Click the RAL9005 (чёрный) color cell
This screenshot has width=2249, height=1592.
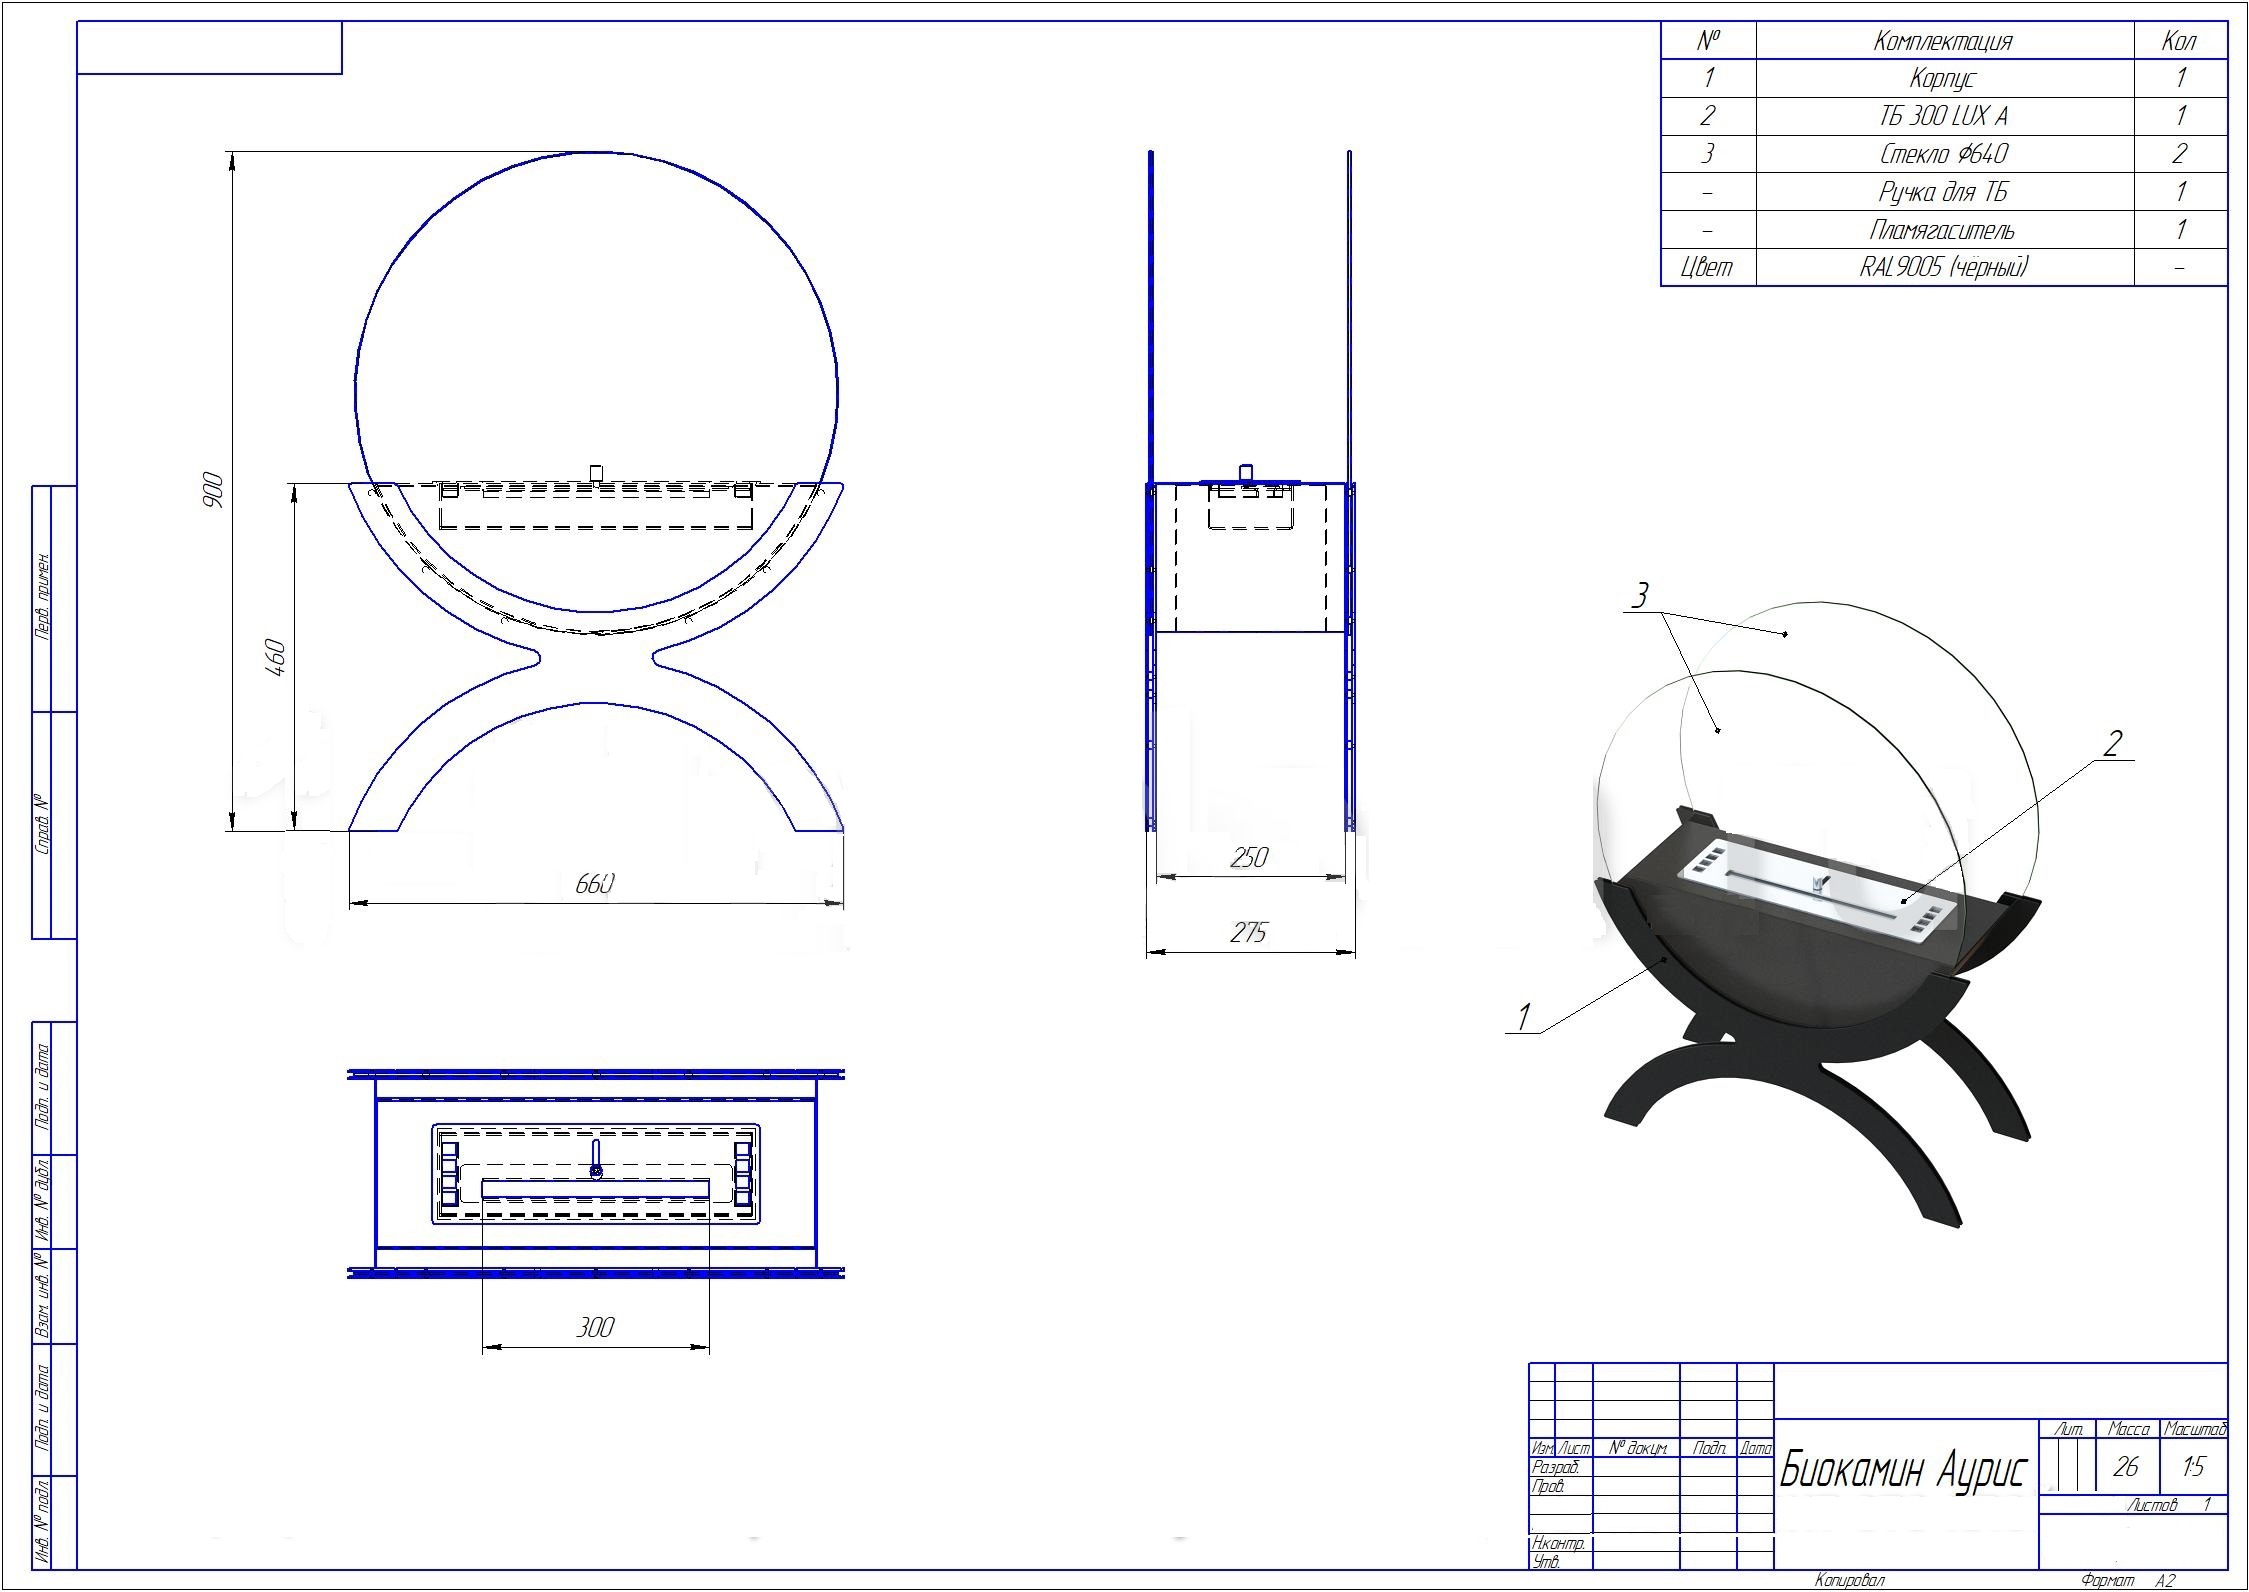click(1943, 267)
